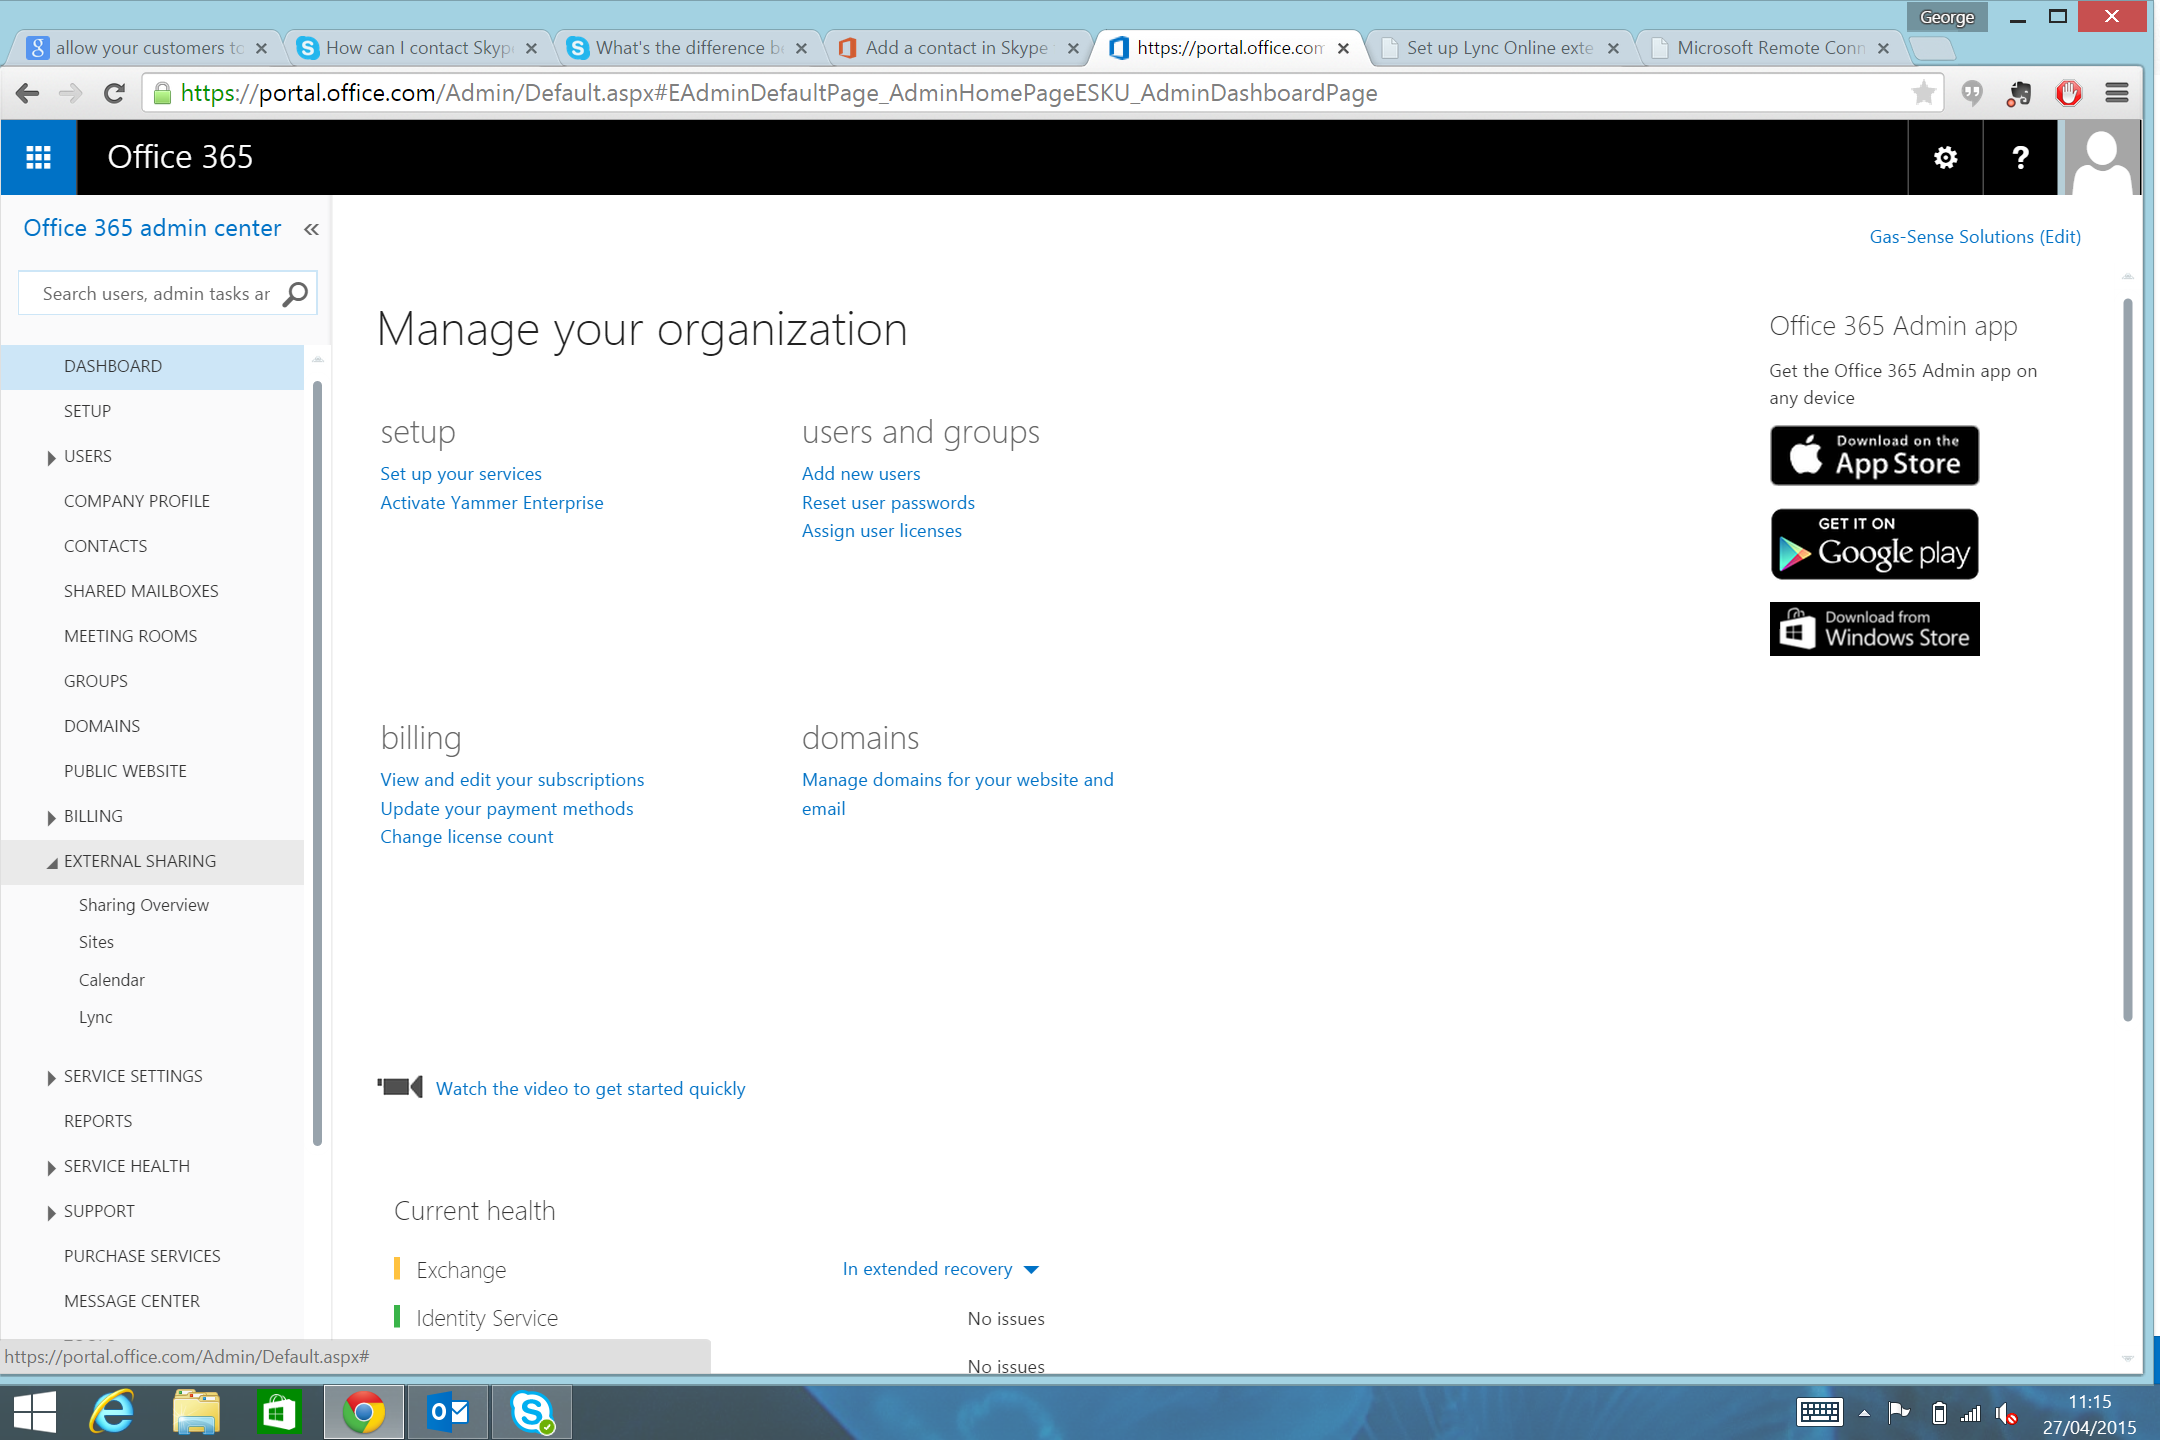
Task: Open the Get it on Google Play badge
Action: click(x=1874, y=544)
